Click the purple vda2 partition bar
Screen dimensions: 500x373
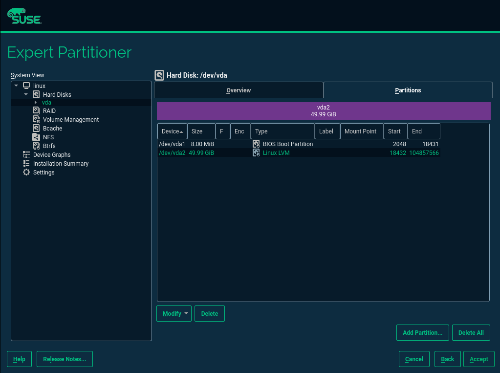coord(324,111)
